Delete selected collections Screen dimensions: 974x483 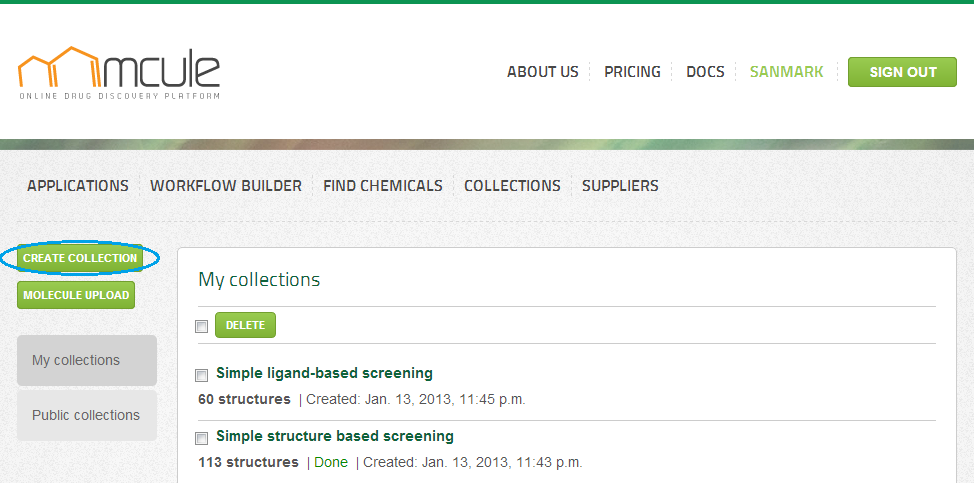[245, 325]
